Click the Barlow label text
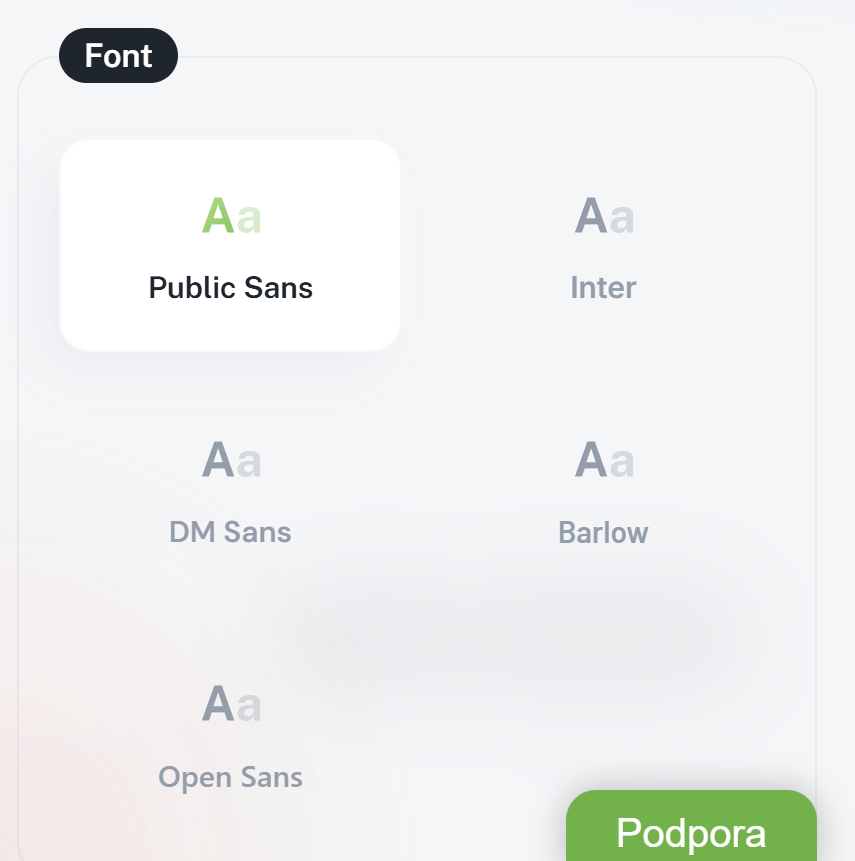This screenshot has width=855, height=861. click(603, 532)
